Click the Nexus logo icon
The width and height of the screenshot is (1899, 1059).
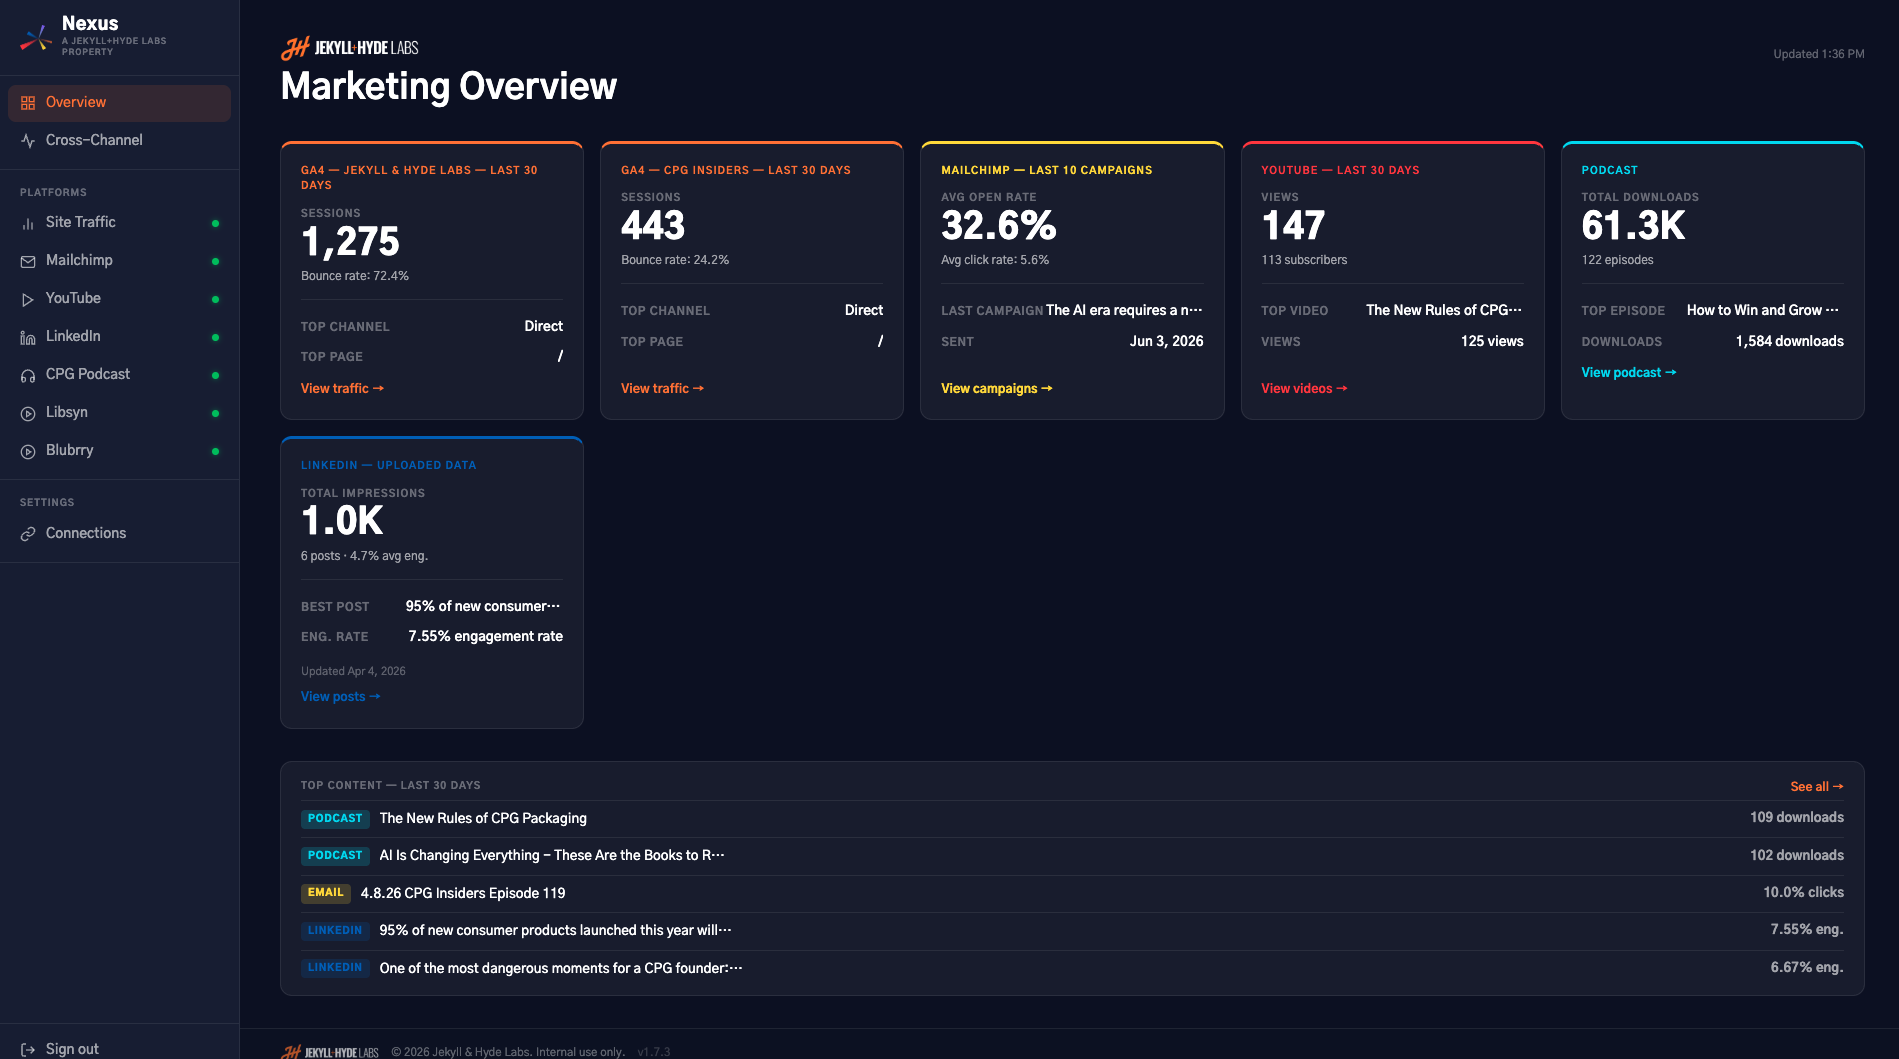[37, 37]
